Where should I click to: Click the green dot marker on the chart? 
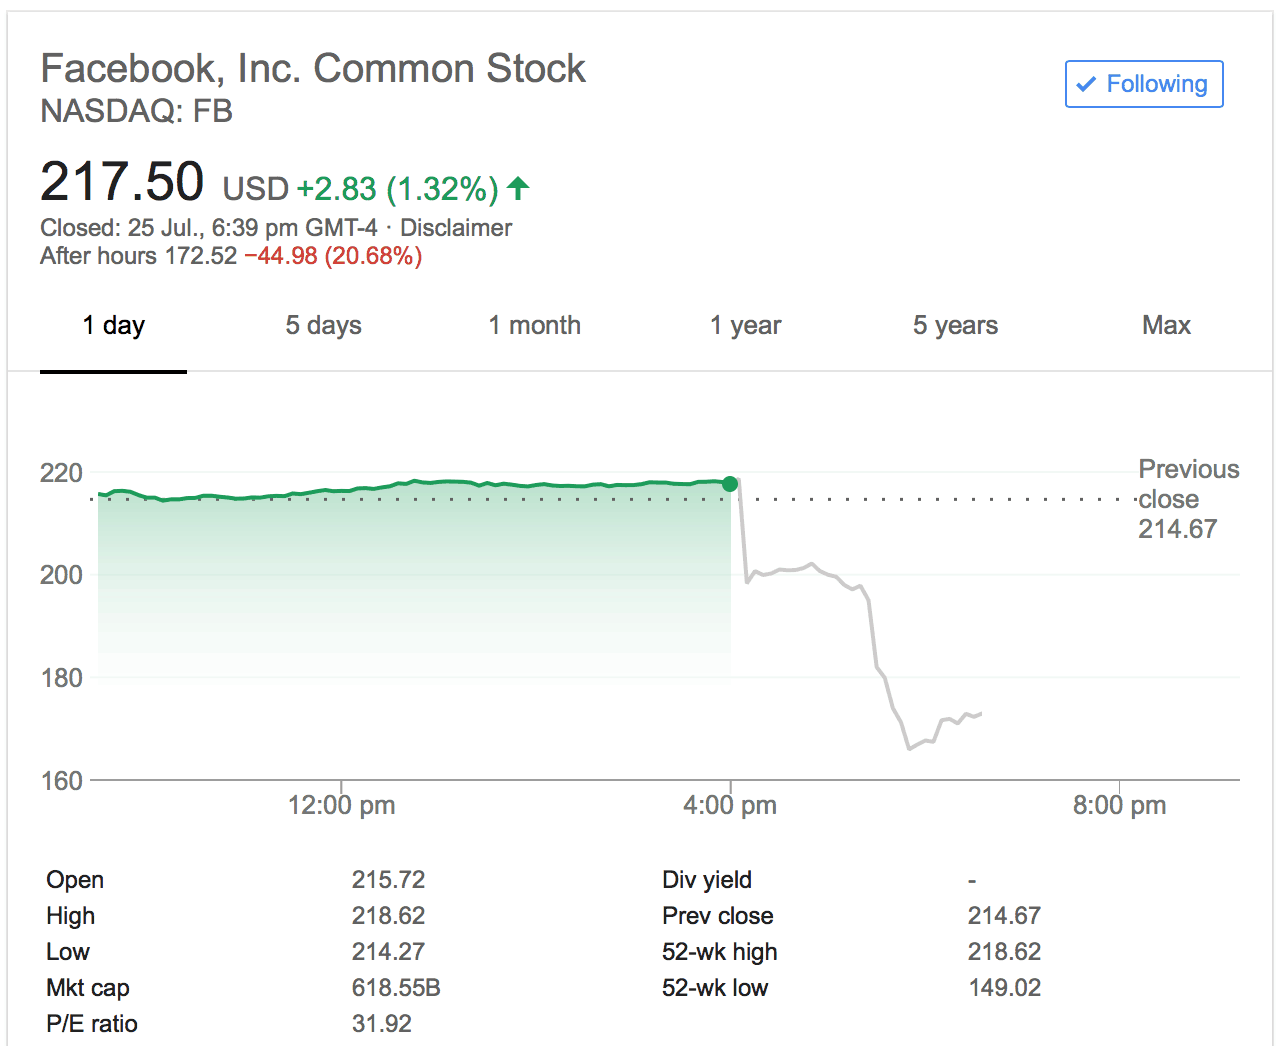[x=730, y=484]
